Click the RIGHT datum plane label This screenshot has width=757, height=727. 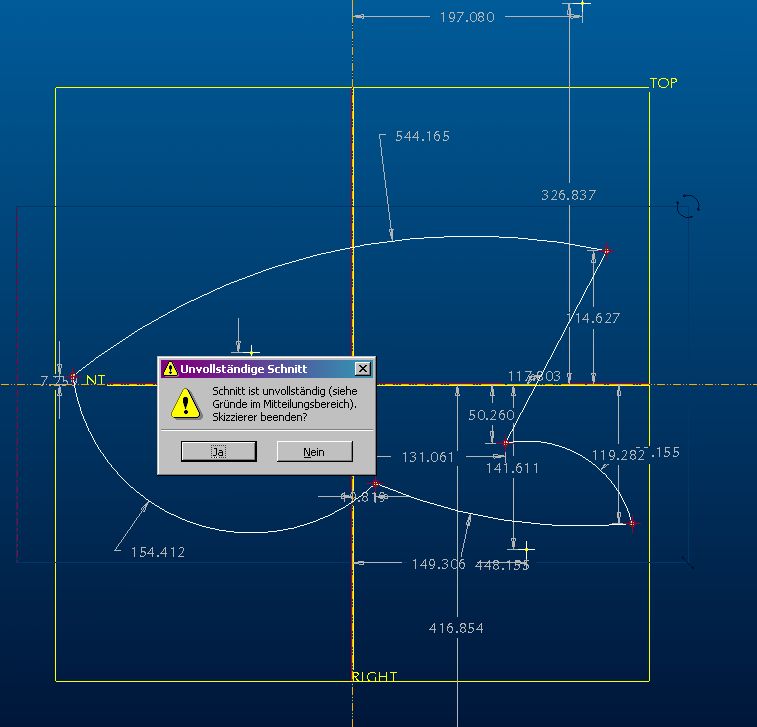pyautogui.click(x=374, y=676)
